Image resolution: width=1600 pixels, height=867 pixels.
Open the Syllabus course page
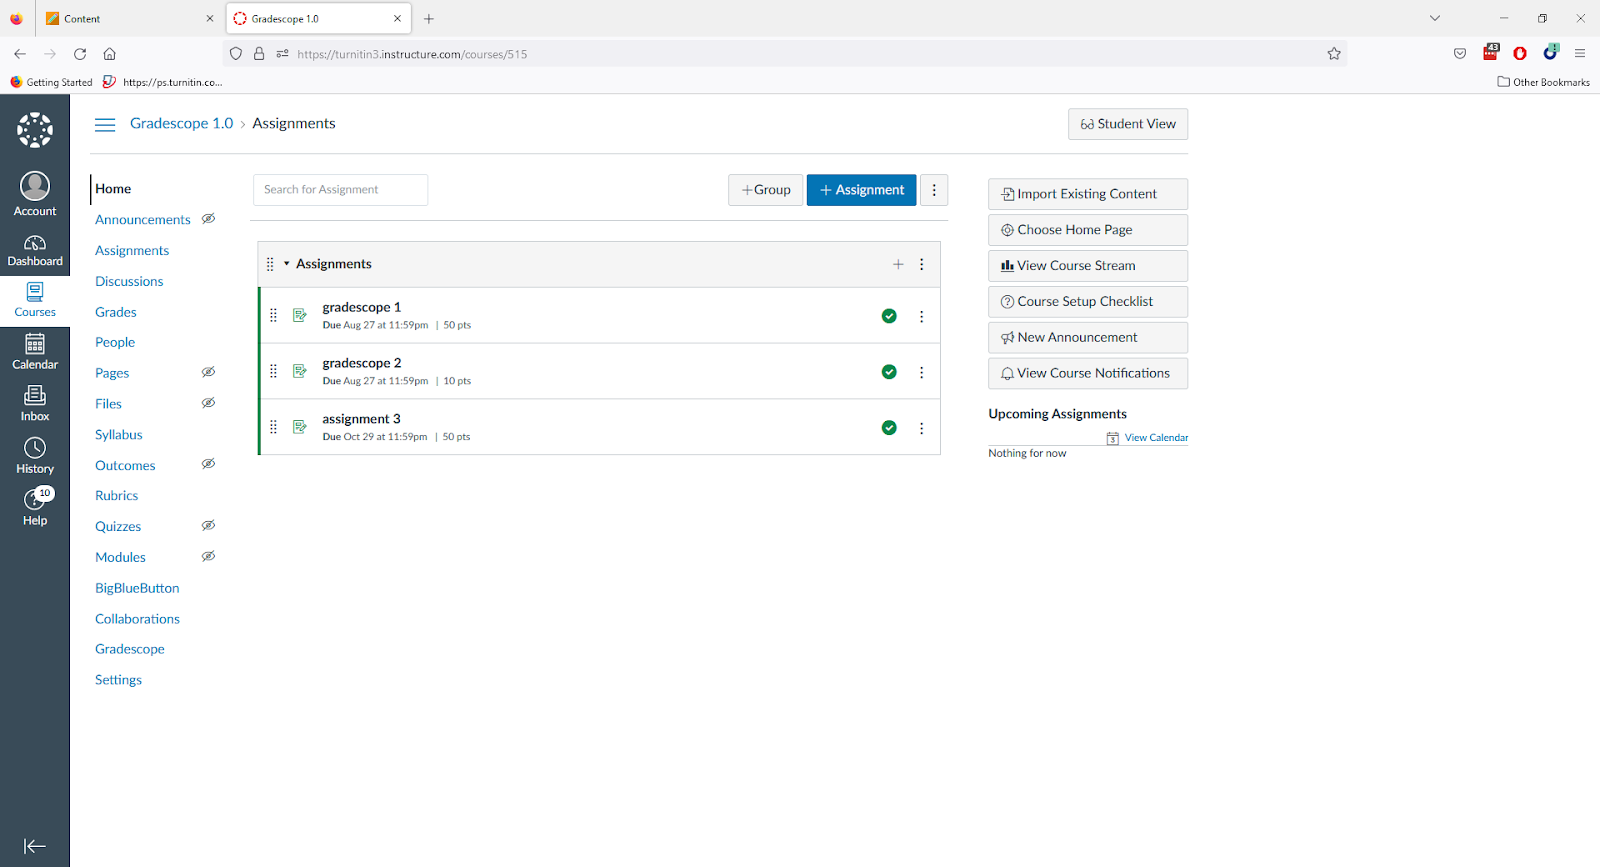coord(119,434)
